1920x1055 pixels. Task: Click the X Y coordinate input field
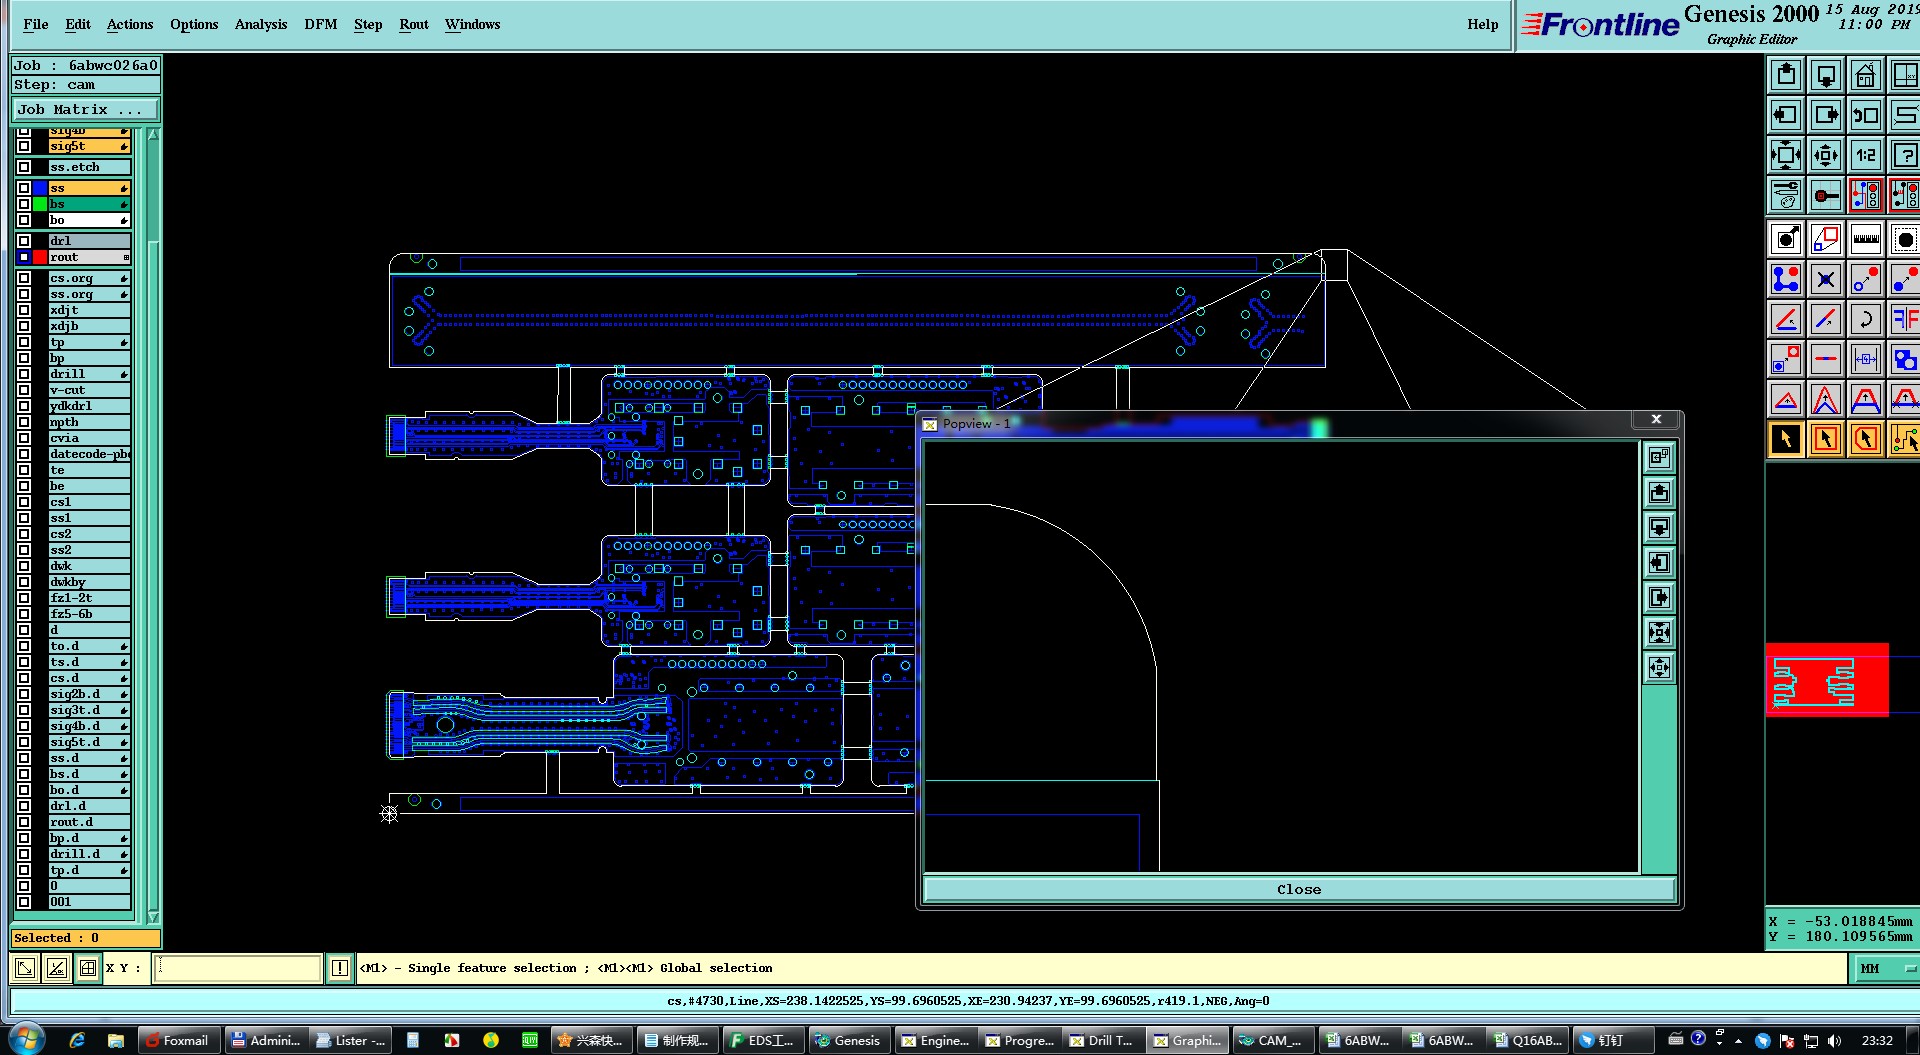click(x=237, y=968)
